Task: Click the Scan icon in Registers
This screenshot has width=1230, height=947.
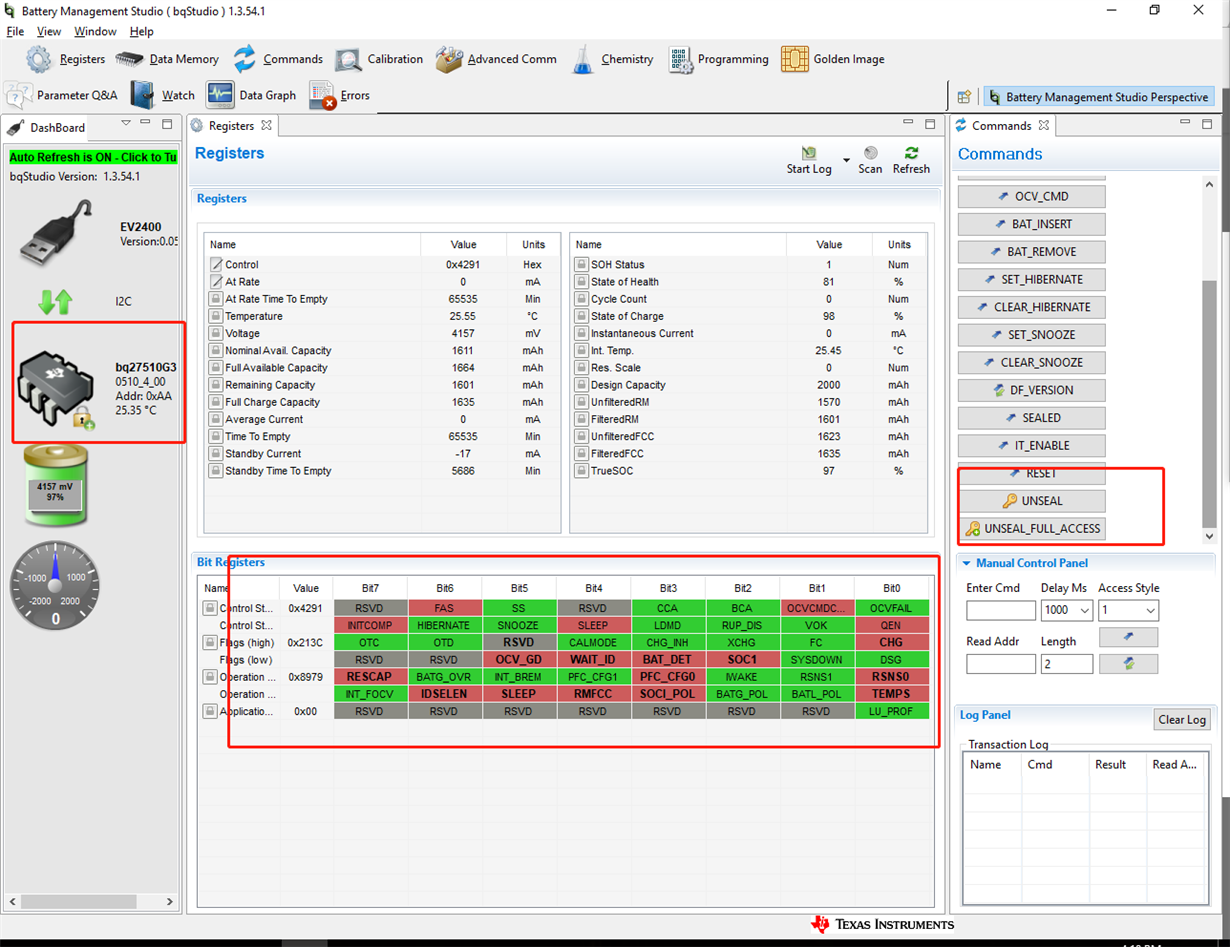Action: 871,153
